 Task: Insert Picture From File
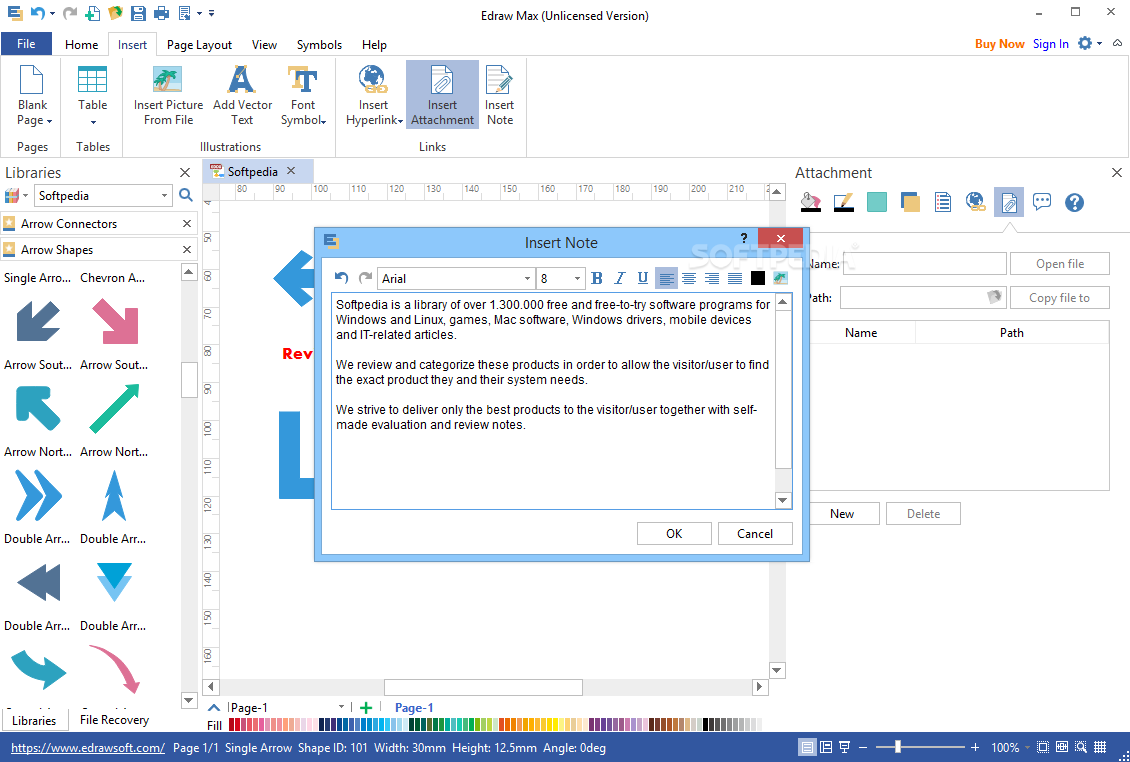click(169, 96)
